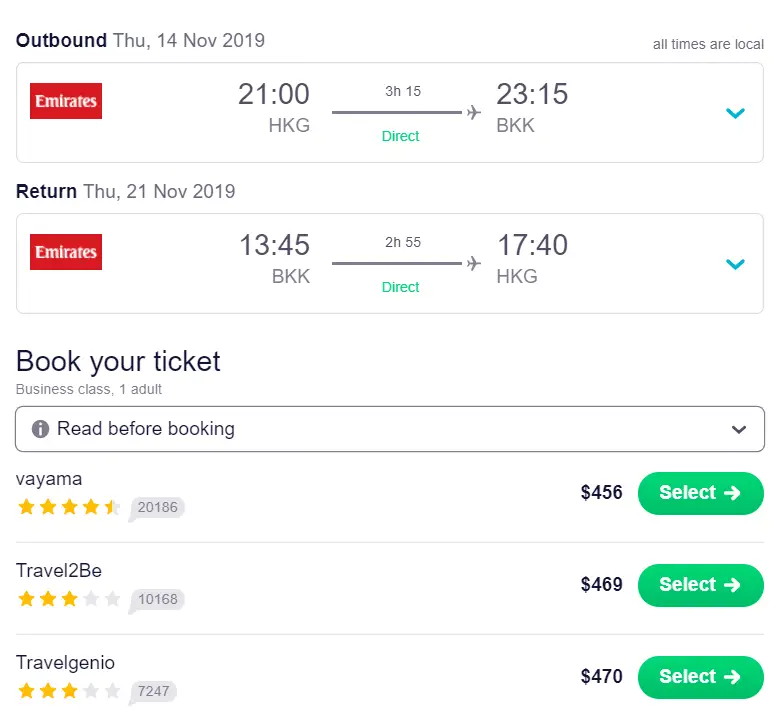Click the return Emirates airline logo

(66, 252)
